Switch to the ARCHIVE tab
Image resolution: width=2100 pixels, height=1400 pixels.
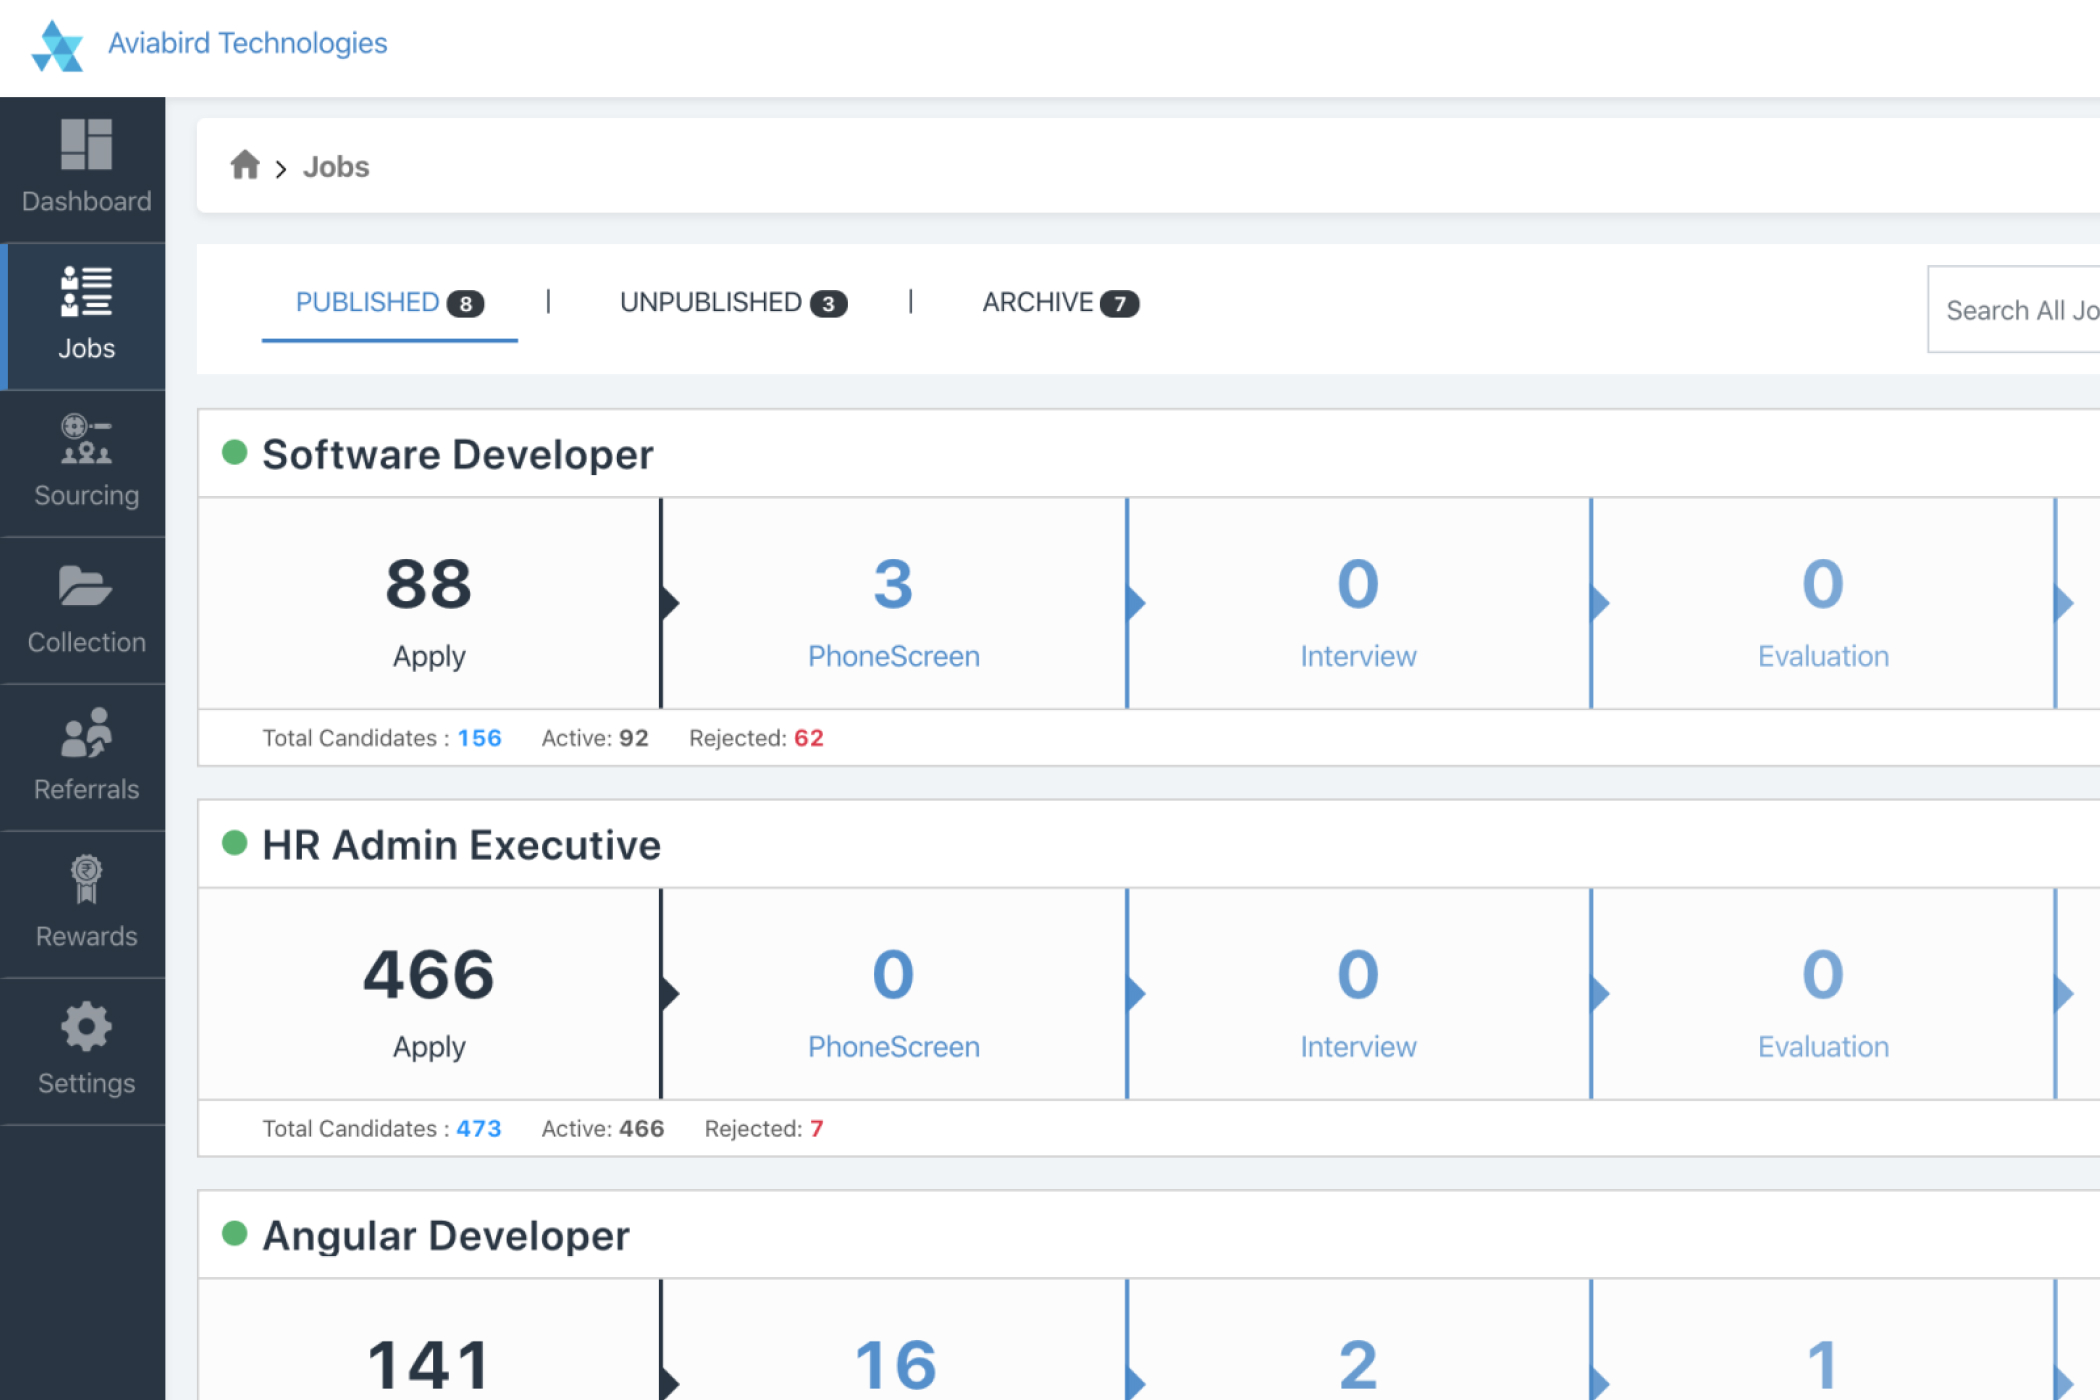point(1060,302)
